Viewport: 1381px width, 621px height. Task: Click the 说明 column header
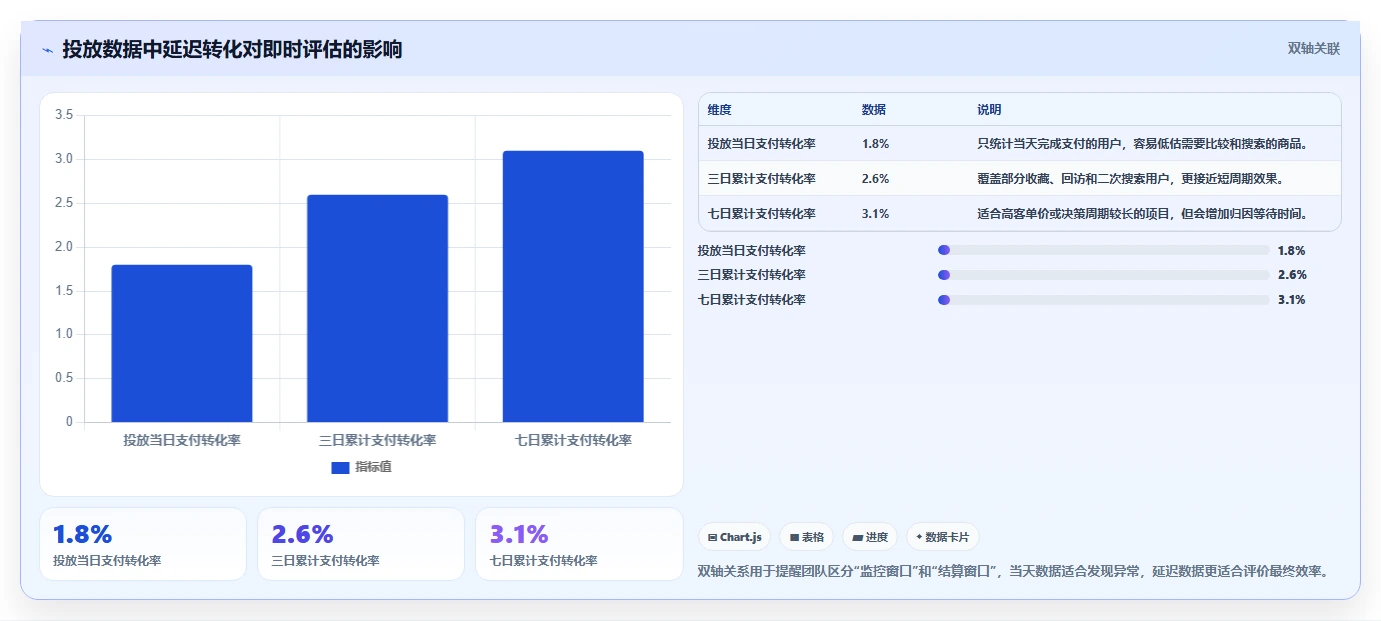(989, 110)
